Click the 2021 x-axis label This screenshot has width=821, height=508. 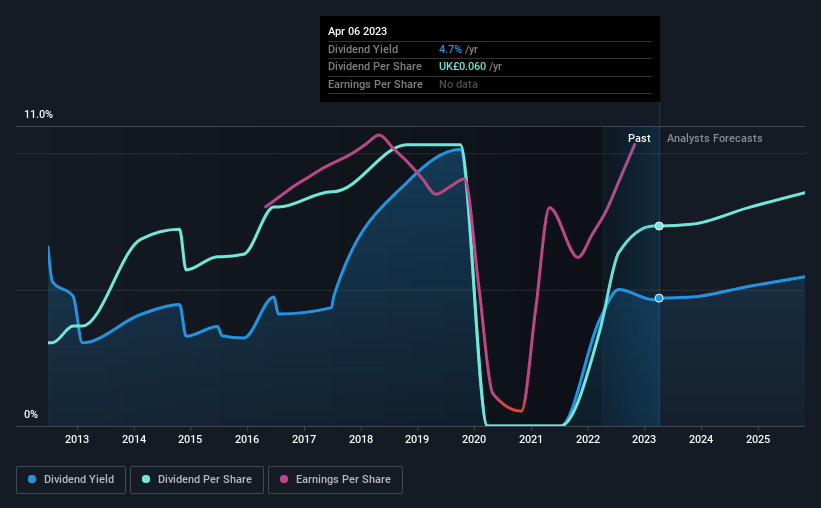(x=531, y=439)
